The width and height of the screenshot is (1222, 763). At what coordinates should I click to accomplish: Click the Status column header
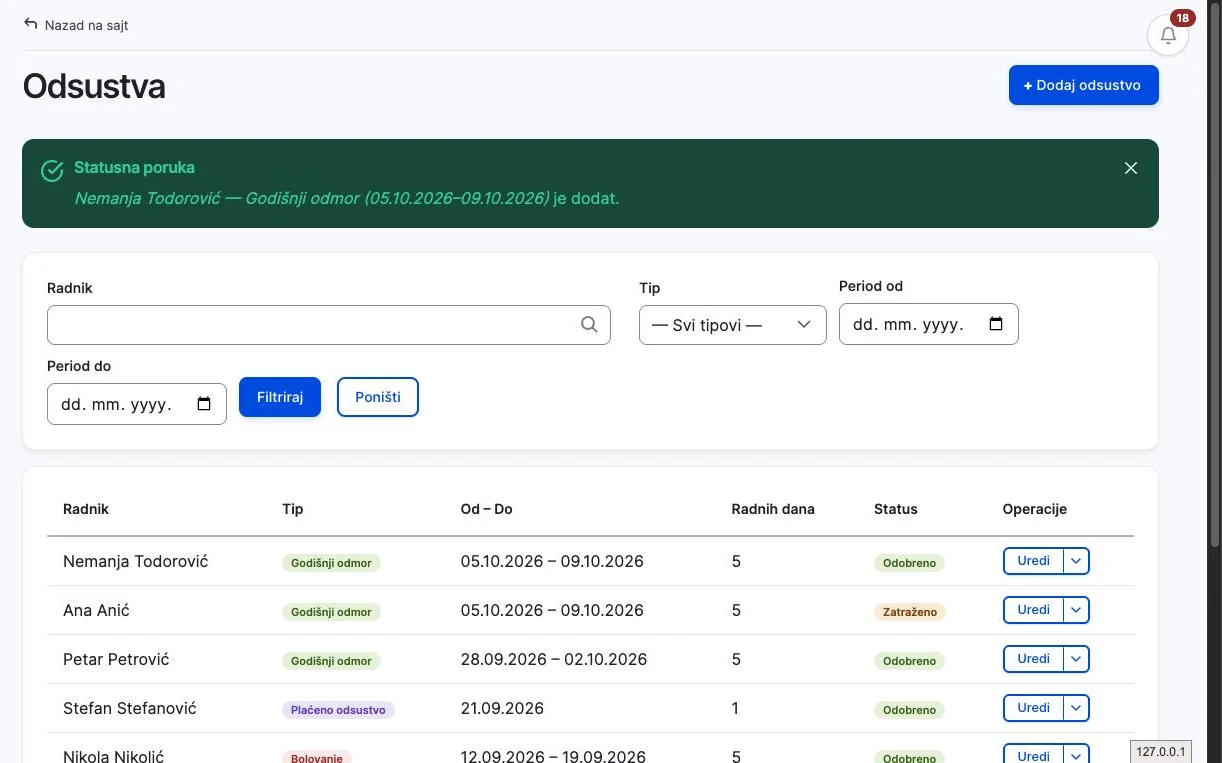click(896, 509)
